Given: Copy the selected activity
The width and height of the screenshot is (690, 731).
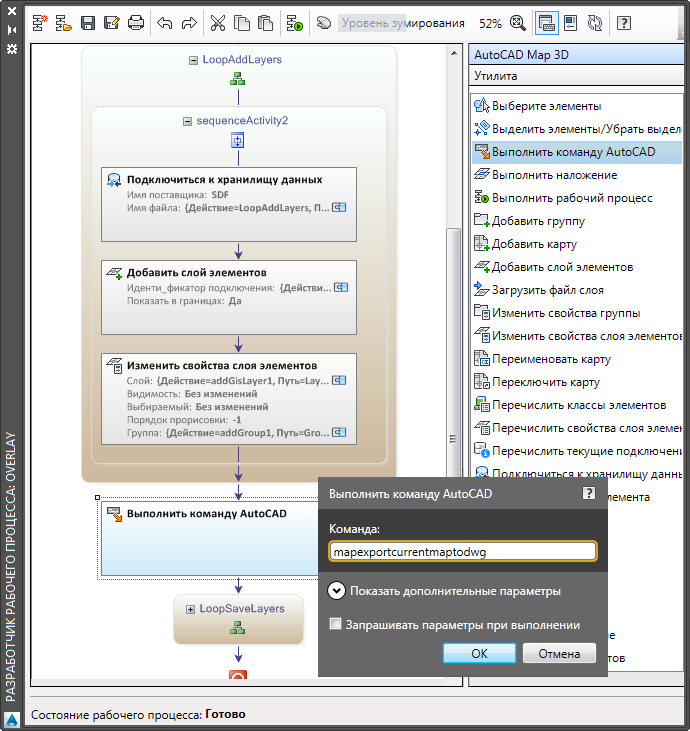Looking at the screenshot, I should [x=242, y=22].
